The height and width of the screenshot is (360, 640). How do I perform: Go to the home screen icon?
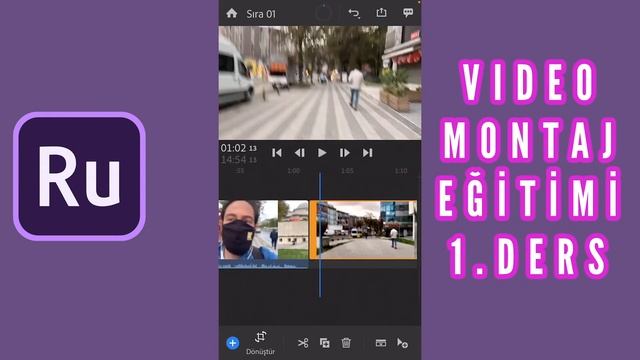coord(231,13)
